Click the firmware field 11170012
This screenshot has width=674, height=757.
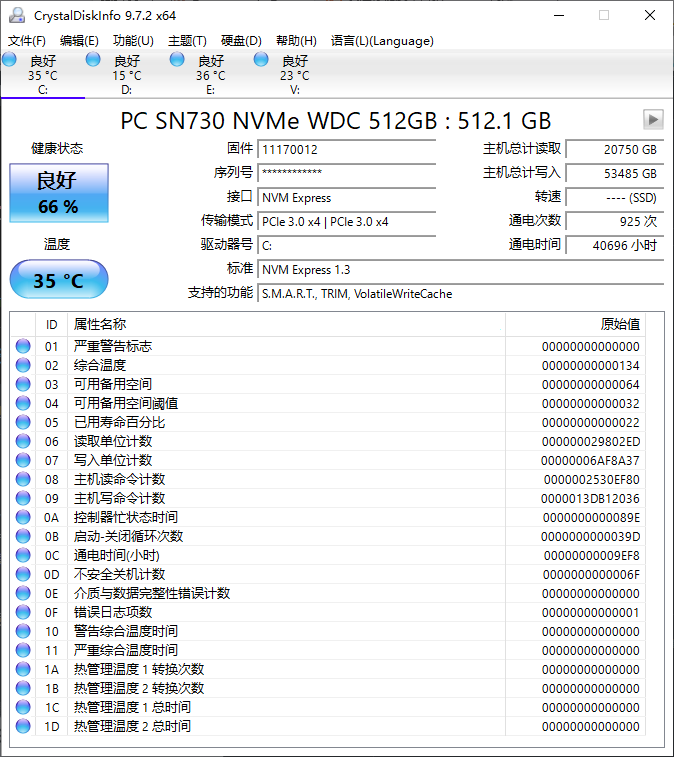tap(347, 150)
